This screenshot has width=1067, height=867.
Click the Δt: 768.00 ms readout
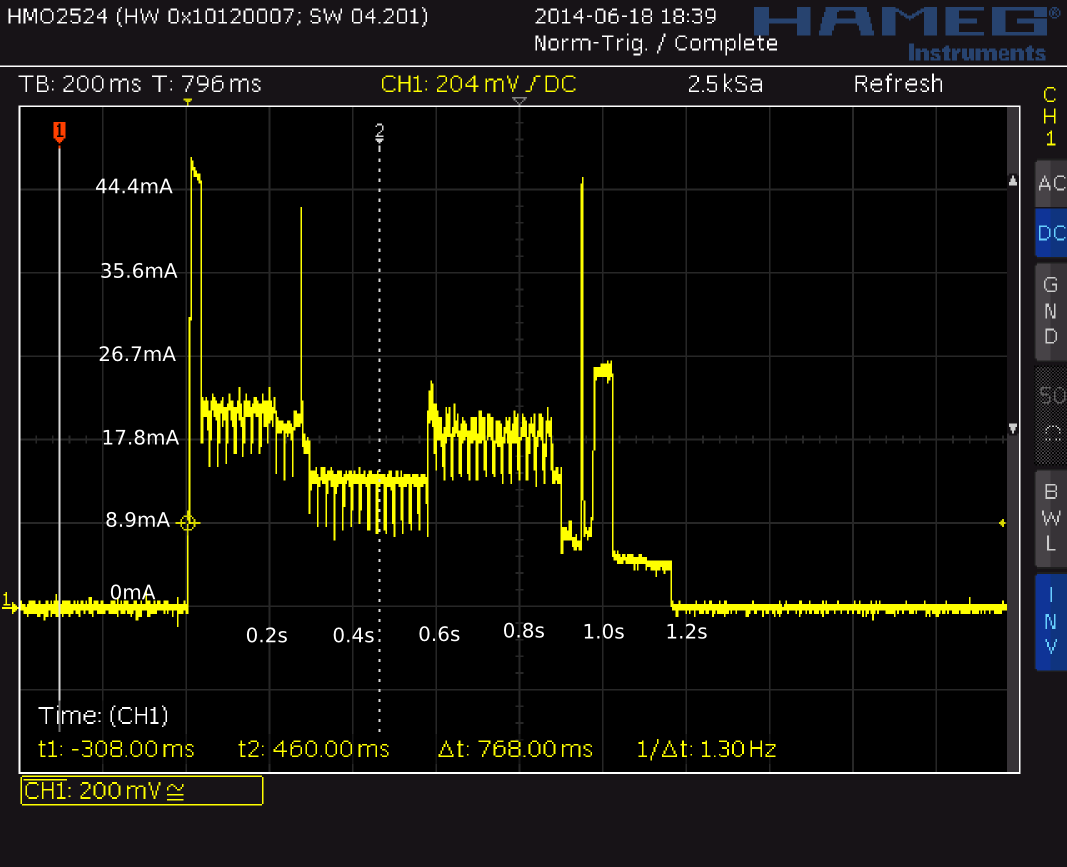[515, 749]
